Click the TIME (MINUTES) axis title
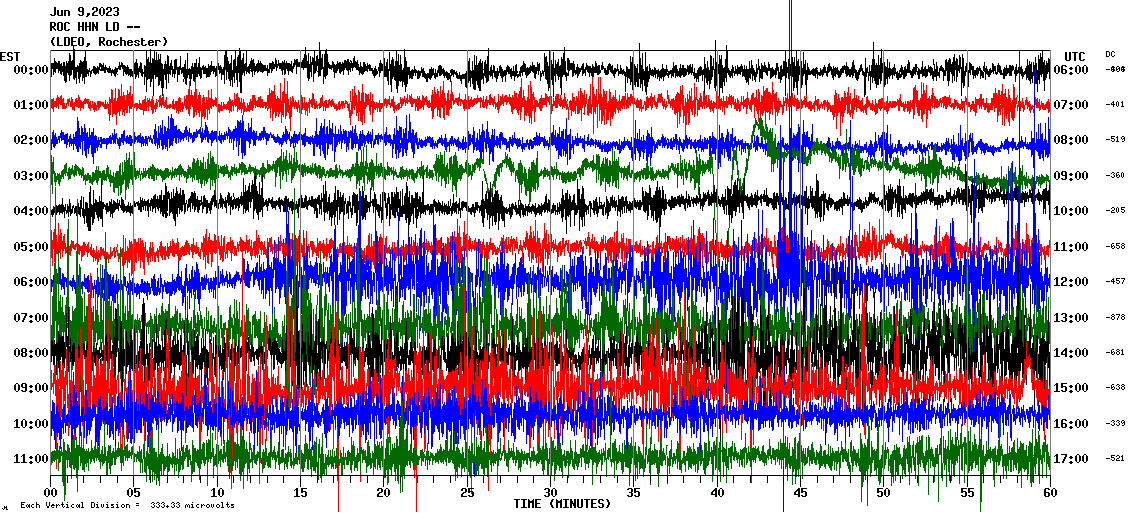The width and height of the screenshot is (1130, 519). (x=562, y=504)
